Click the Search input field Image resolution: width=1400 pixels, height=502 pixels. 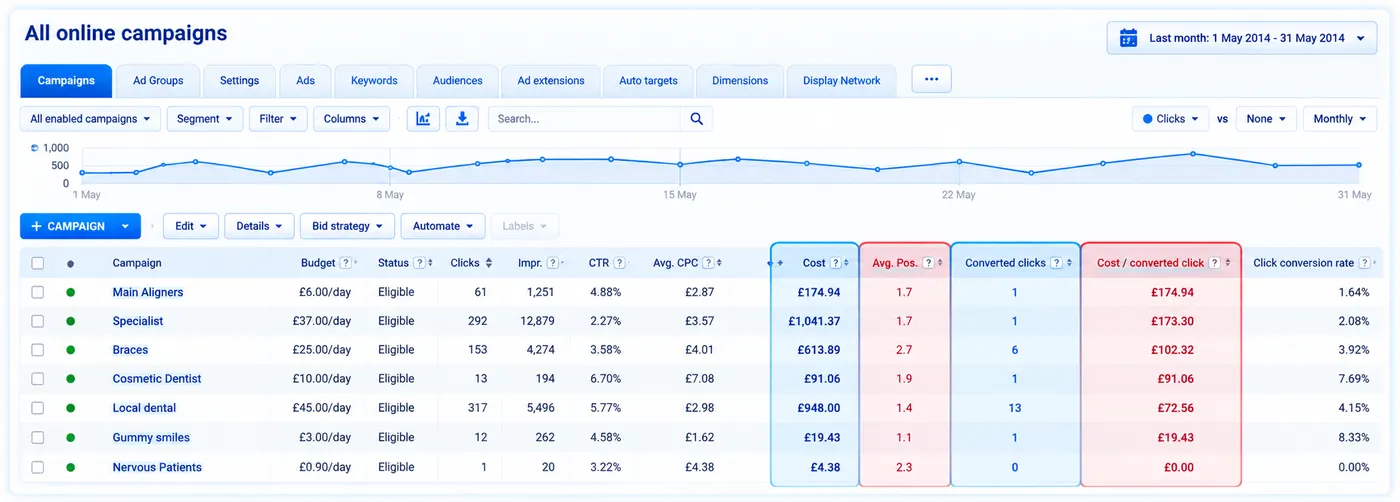point(585,119)
